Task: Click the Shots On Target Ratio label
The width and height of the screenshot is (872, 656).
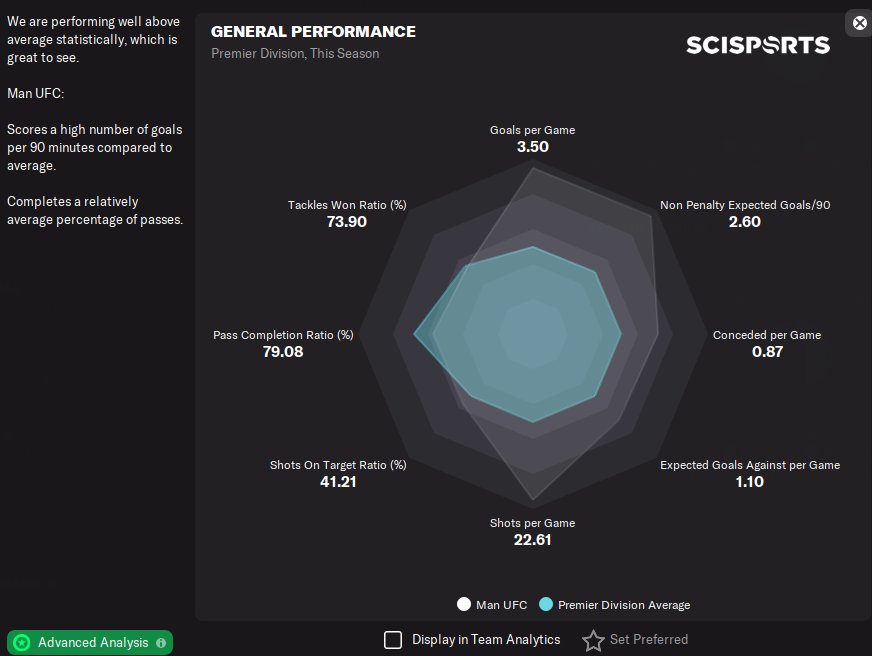Action: (338, 465)
